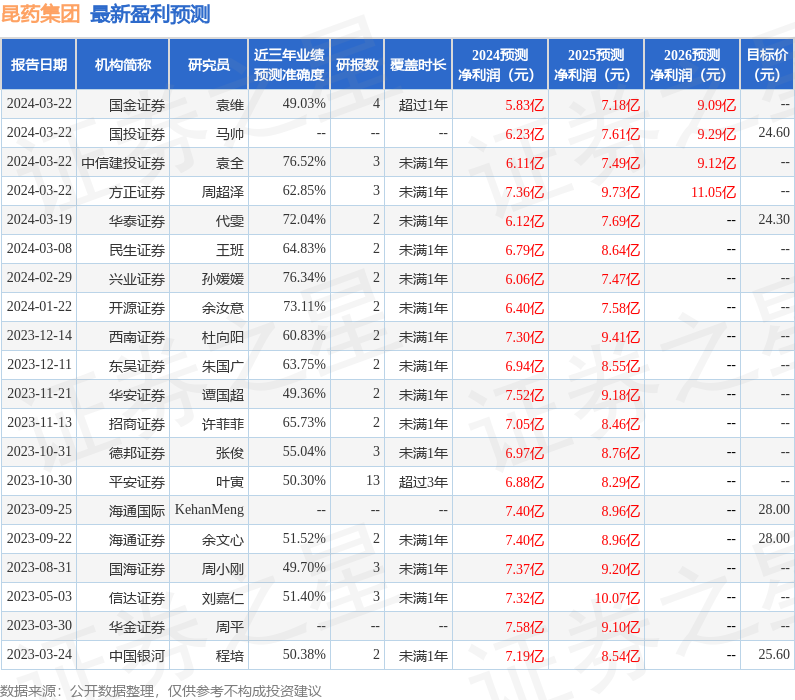Viewport: 795px width, 700px height.
Task: Click the 昆药集团 title text
Action: tap(41, 14)
